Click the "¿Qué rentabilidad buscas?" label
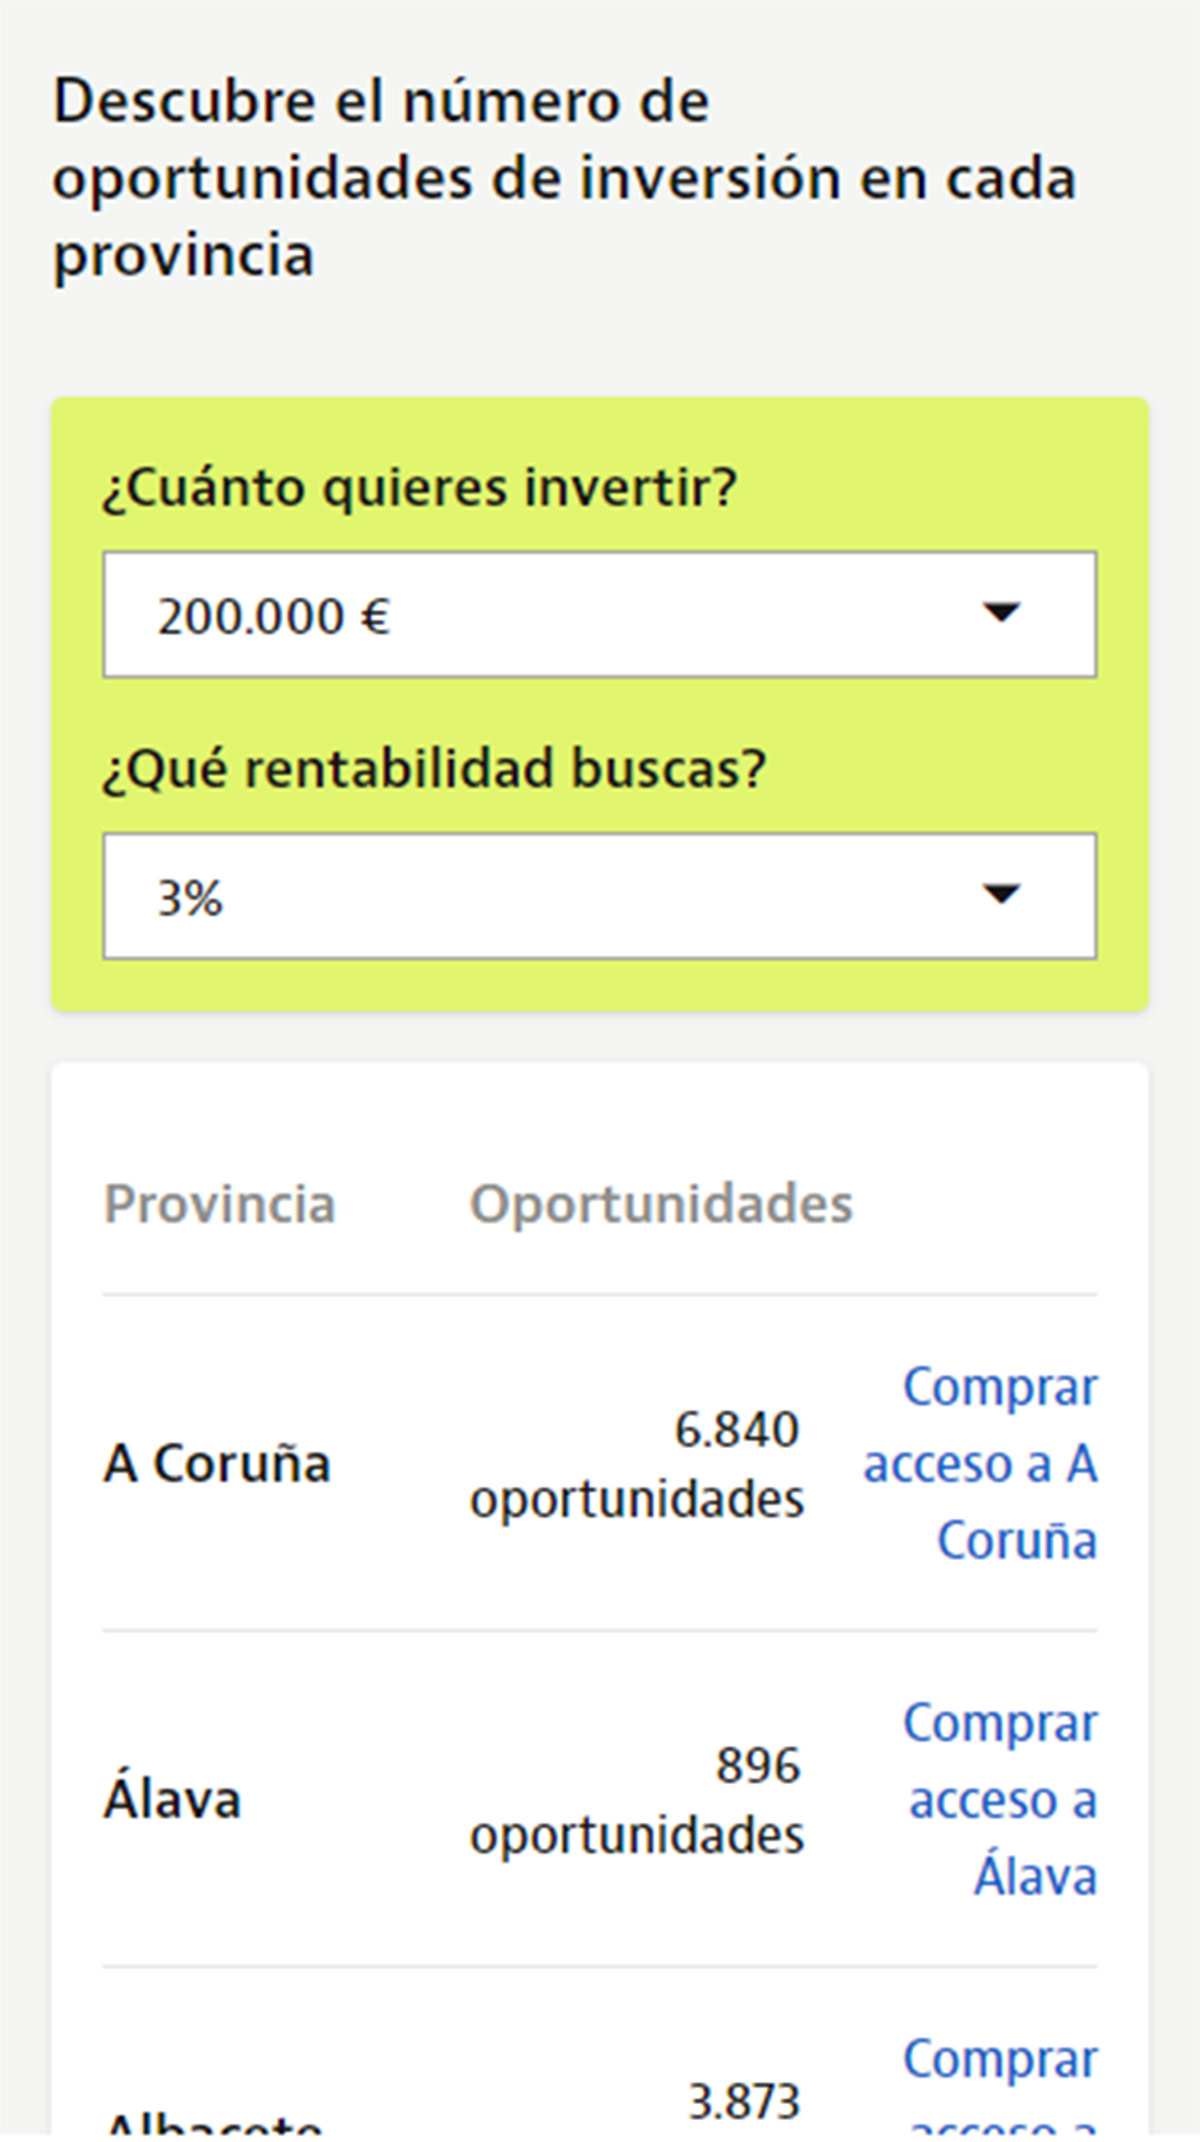Image resolution: width=1200 pixels, height=2142 pixels. tap(435, 769)
